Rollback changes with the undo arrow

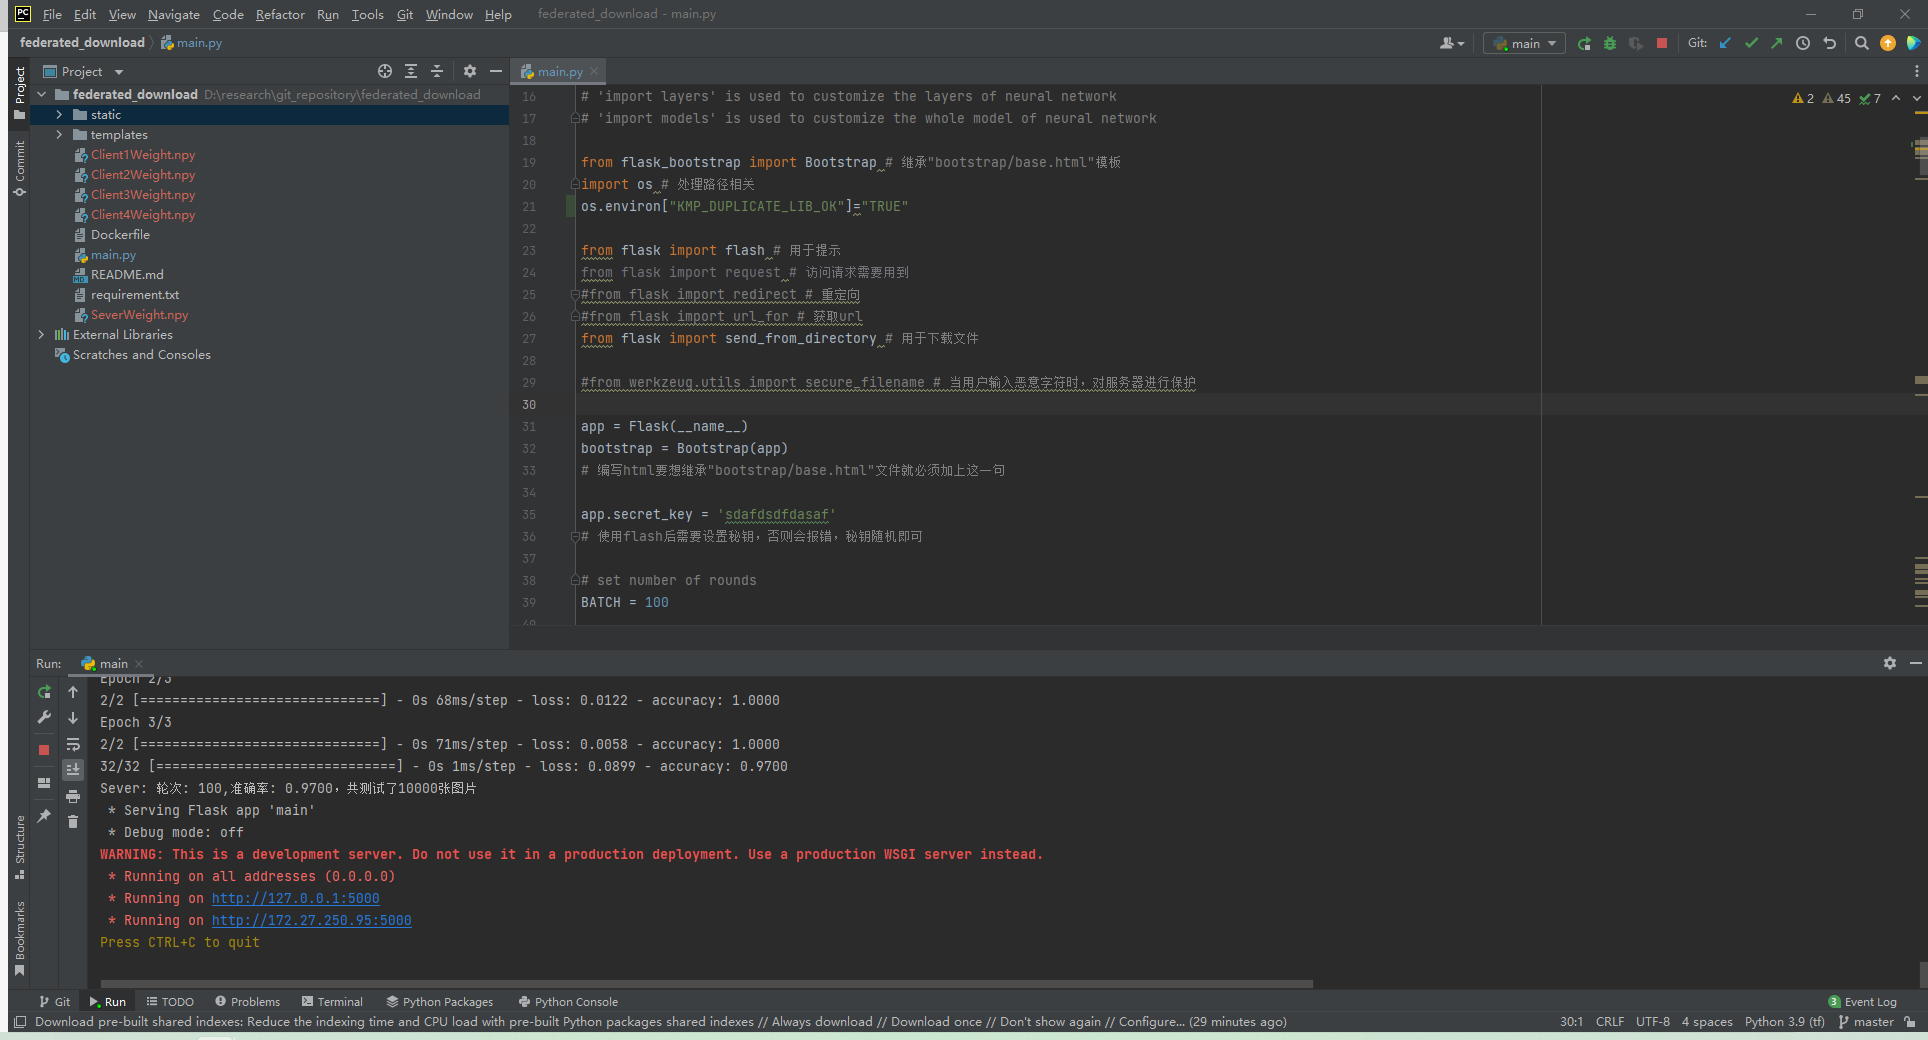tap(1829, 43)
